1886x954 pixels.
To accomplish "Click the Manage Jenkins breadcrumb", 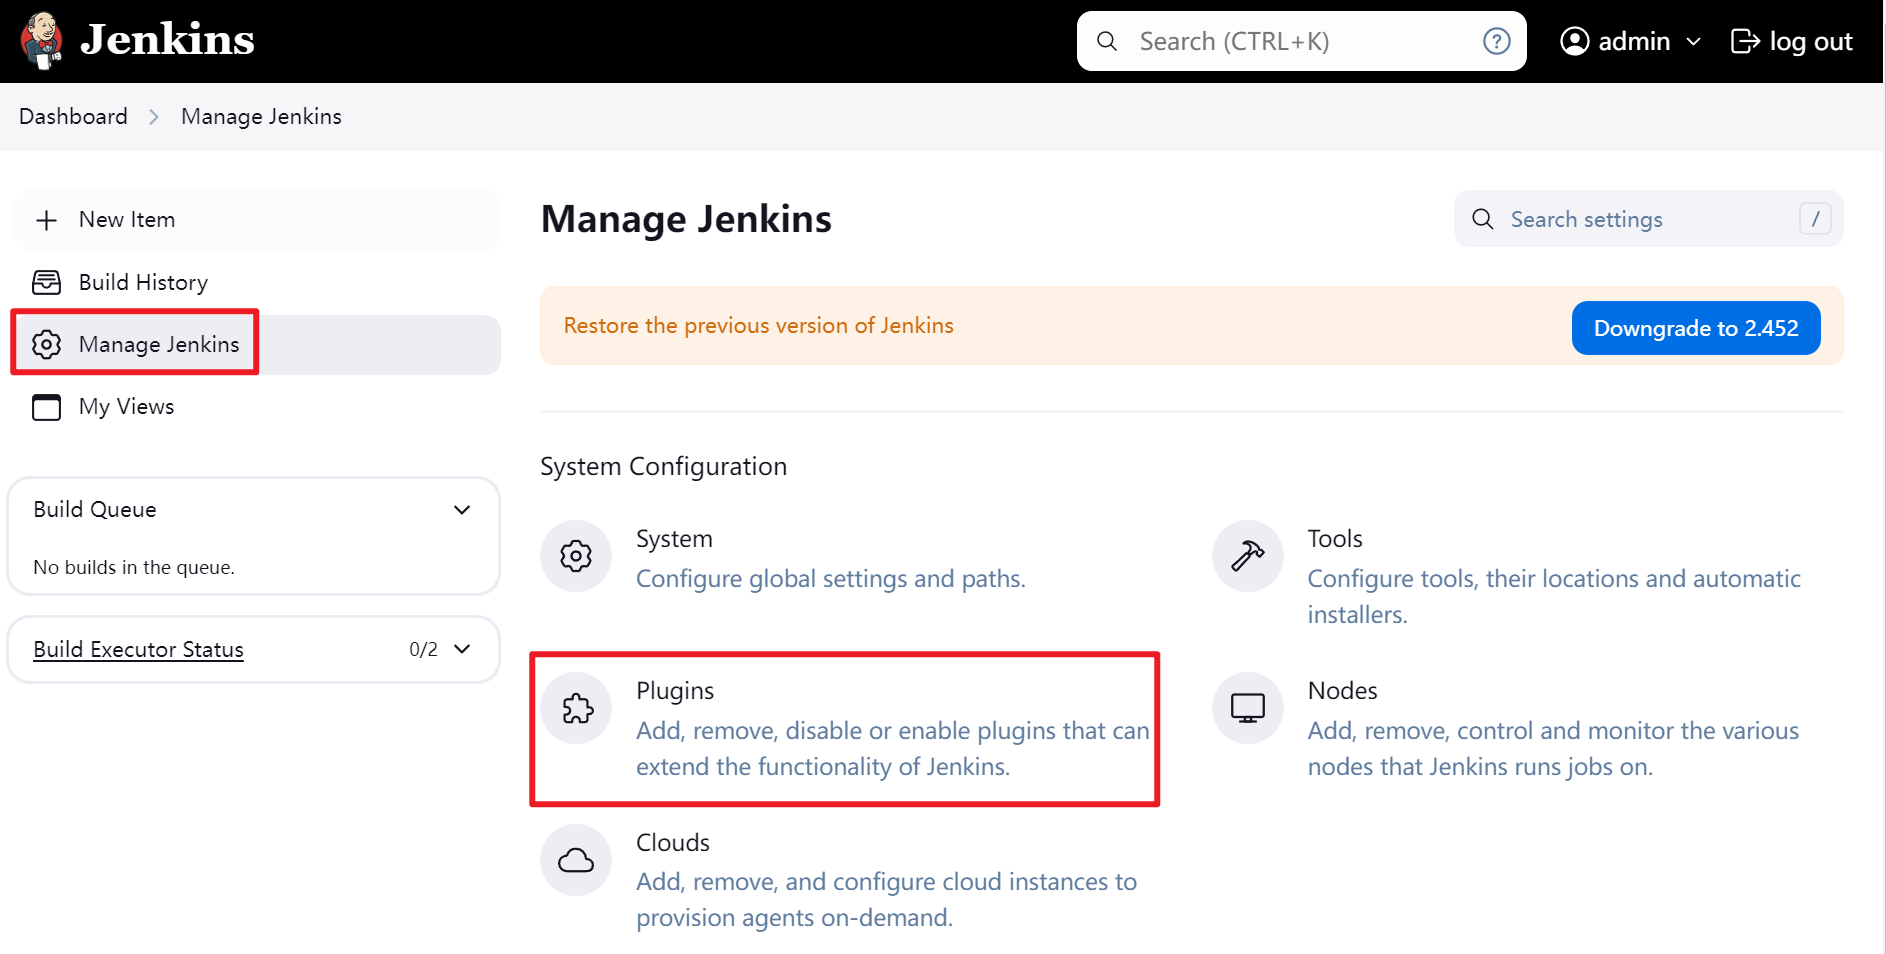I will point(261,116).
